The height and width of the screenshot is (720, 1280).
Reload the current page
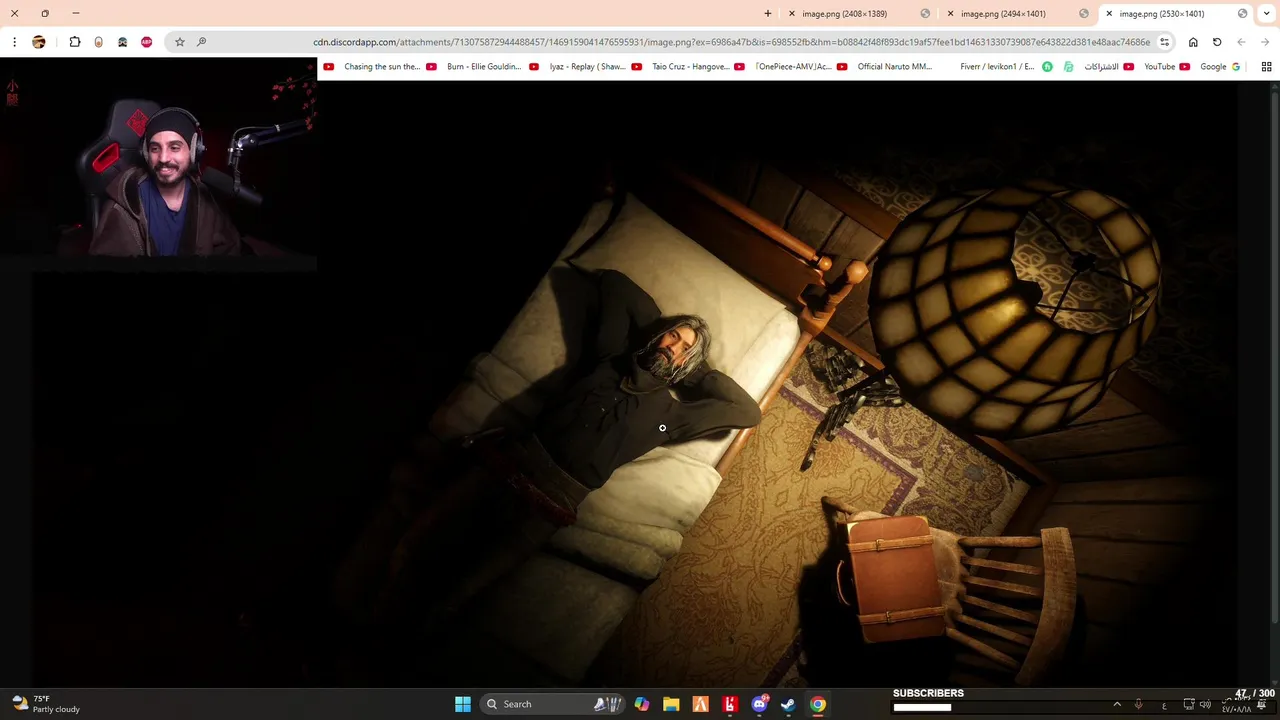point(1217,42)
